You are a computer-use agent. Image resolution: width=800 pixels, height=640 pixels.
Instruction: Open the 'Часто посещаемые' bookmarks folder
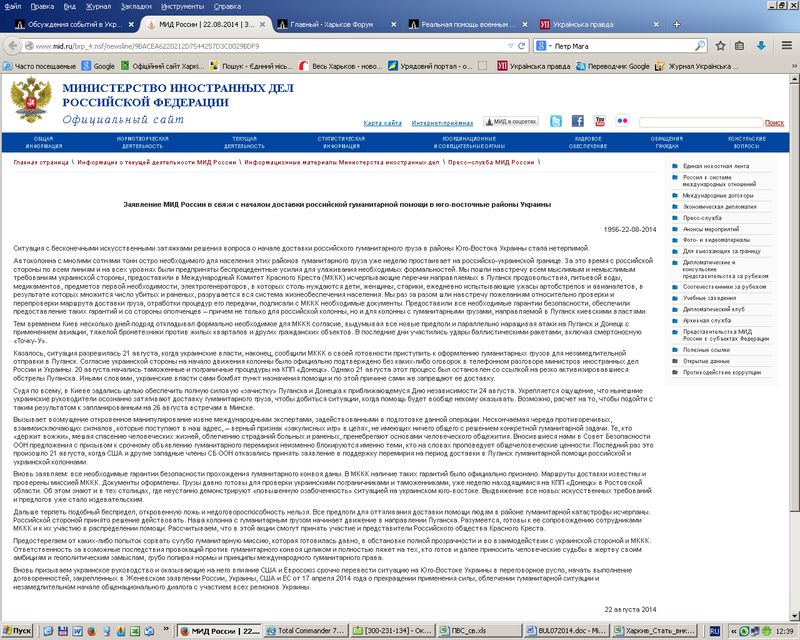pyautogui.click(x=39, y=66)
